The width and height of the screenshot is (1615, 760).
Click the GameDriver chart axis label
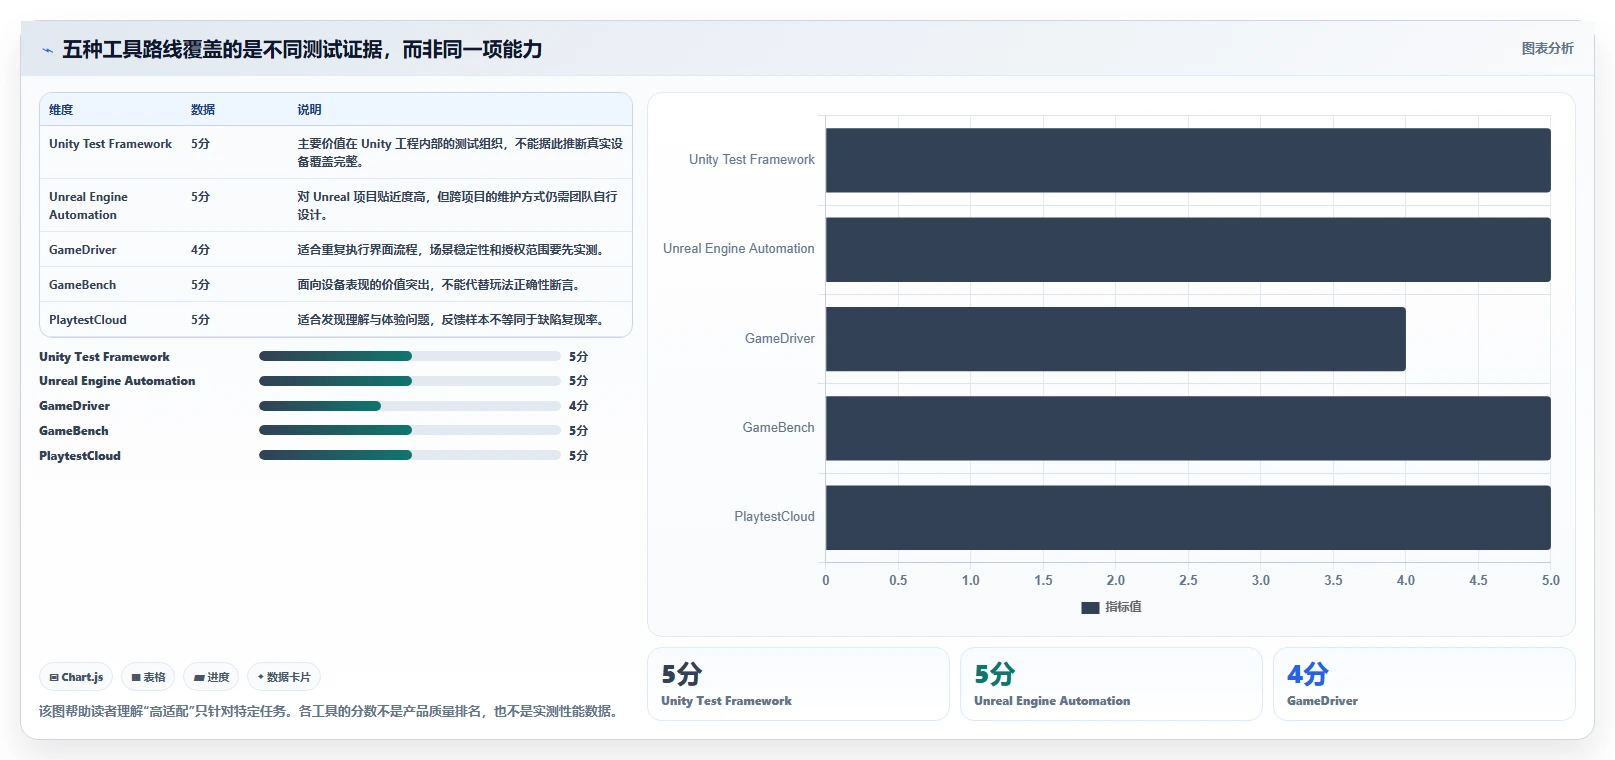pyautogui.click(x=780, y=339)
